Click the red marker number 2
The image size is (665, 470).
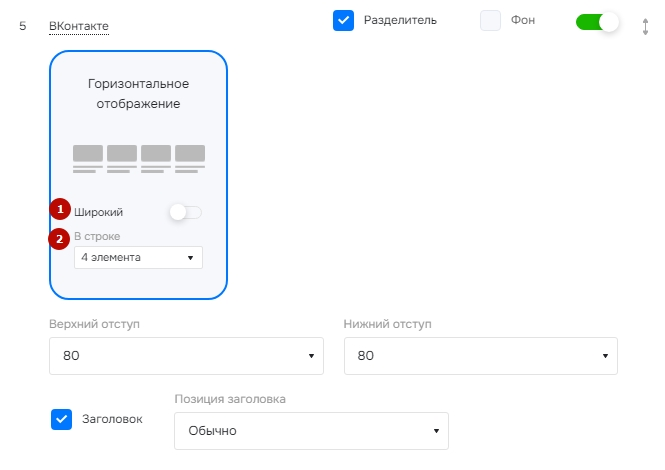pos(59,239)
